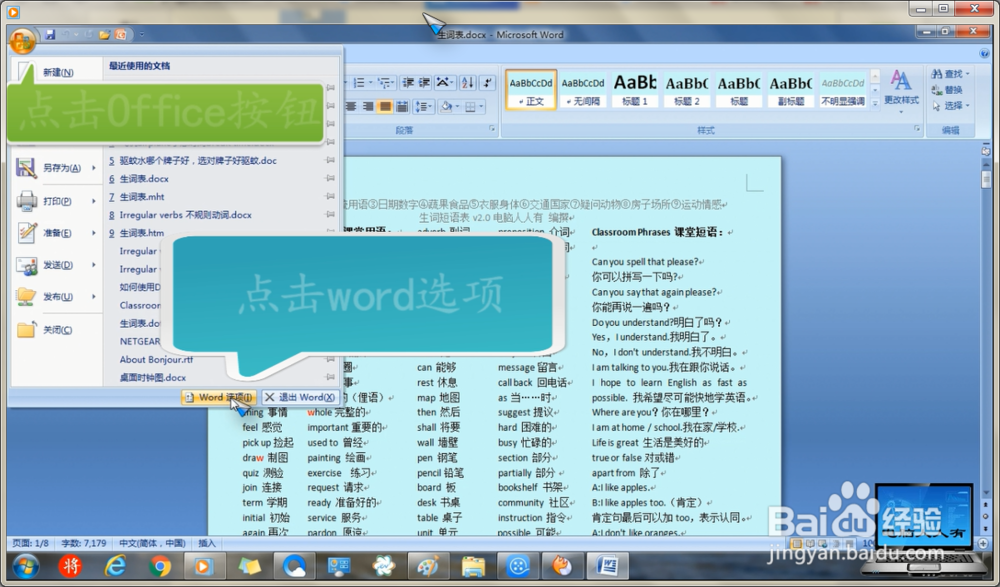Pin the 驱蚊水 .doc recent entry
The image size is (1000, 587).
[x=330, y=161]
